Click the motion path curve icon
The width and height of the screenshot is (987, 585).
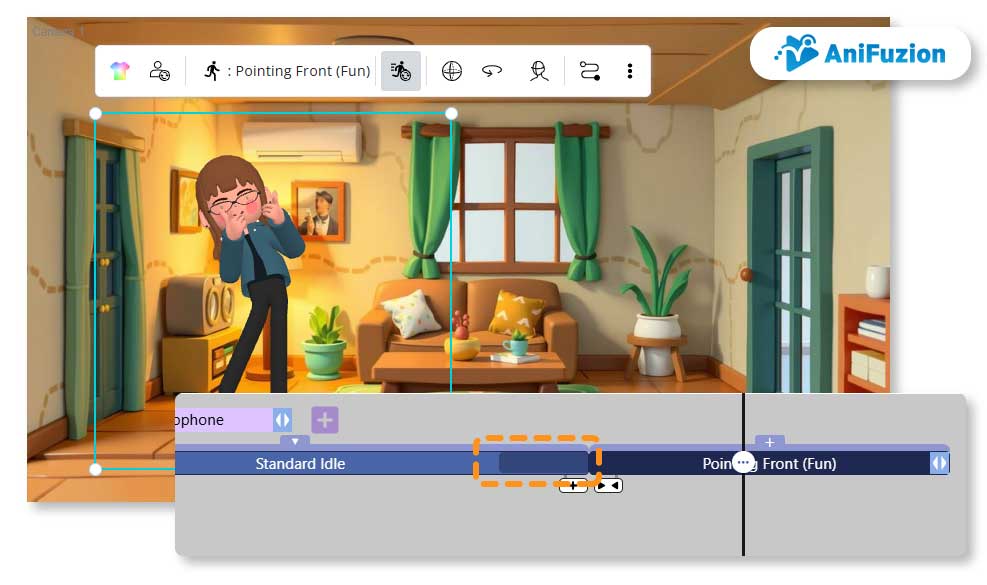589,71
